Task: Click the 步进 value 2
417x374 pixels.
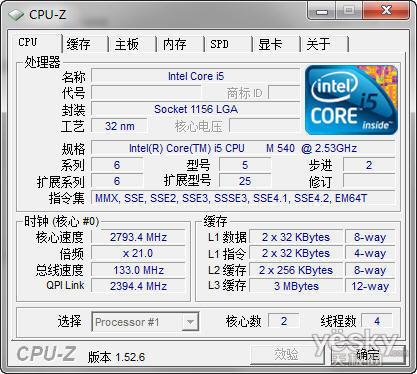Action: coord(369,165)
